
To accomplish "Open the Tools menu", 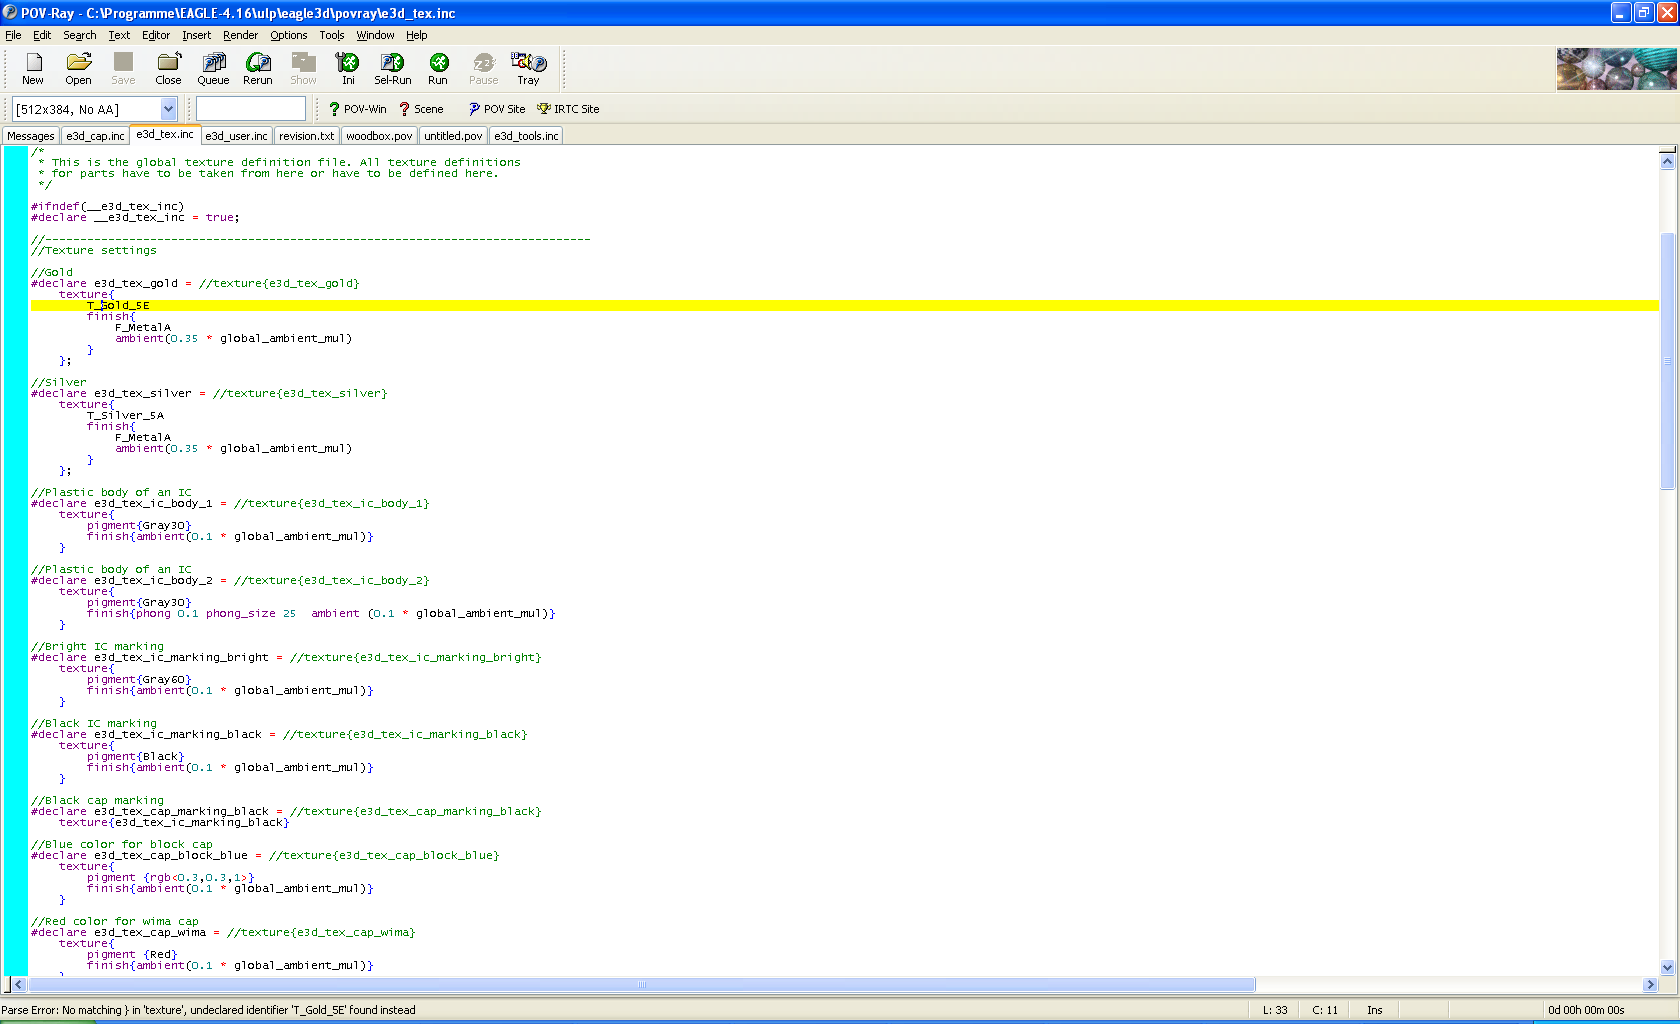I will click(332, 35).
